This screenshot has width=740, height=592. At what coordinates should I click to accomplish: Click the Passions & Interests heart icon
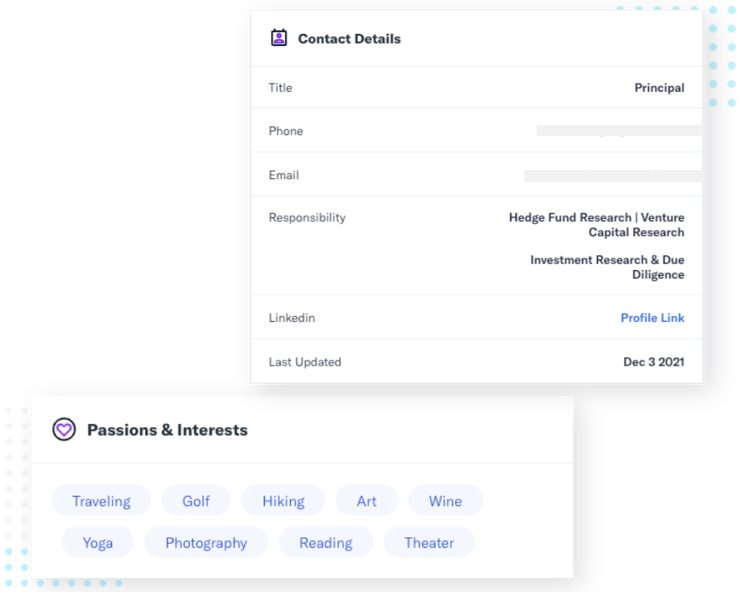64,430
